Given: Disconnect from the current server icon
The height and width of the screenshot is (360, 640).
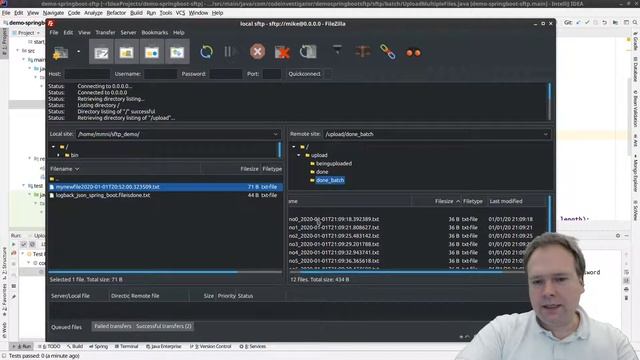Looking at the screenshot, I should (282, 52).
